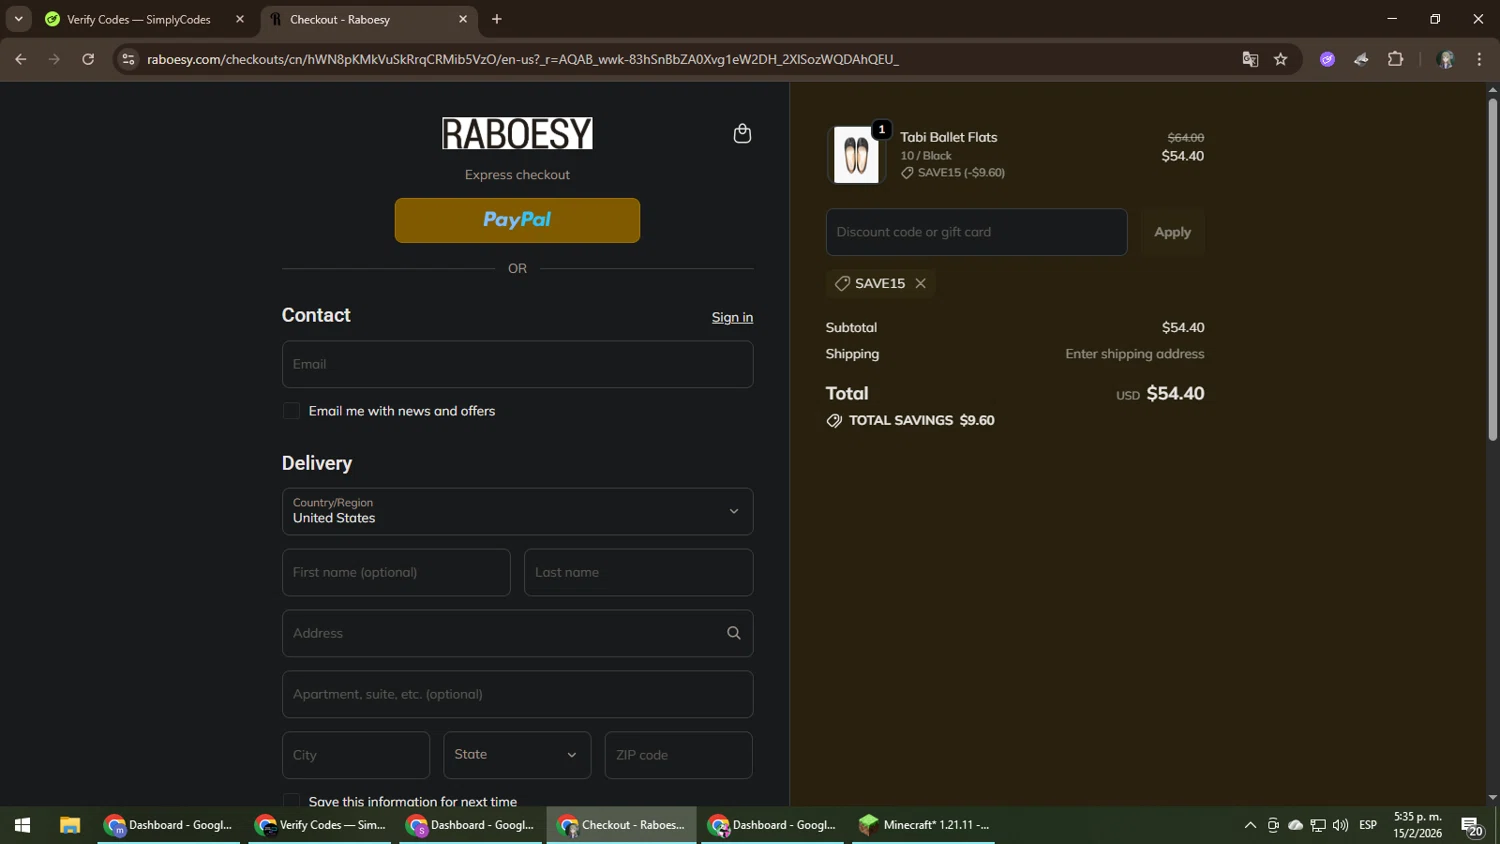Open notification center with 20 badge
Screen dimensions: 1500x844
[1472, 826]
